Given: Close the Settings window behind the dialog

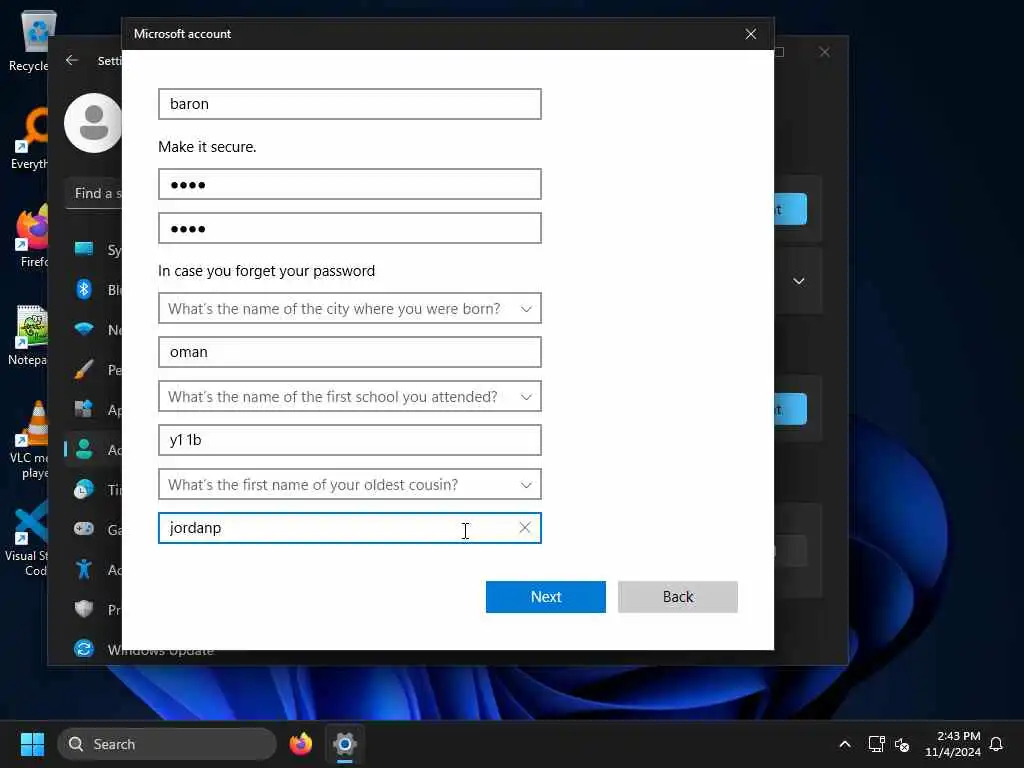Looking at the screenshot, I should [824, 52].
